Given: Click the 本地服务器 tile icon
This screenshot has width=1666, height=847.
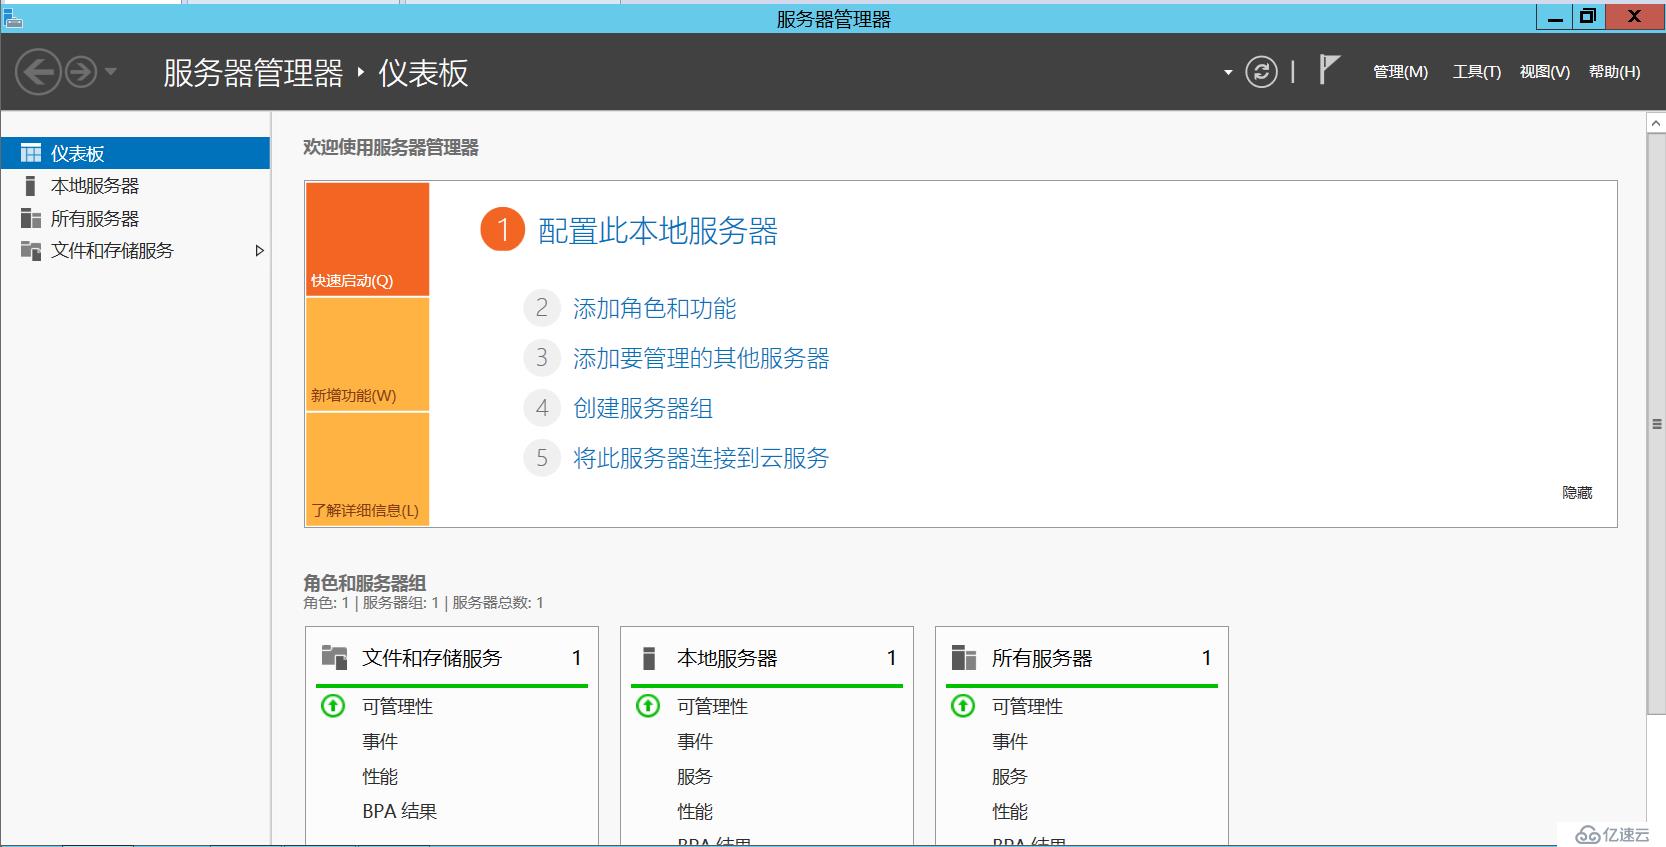Looking at the screenshot, I should 649,658.
